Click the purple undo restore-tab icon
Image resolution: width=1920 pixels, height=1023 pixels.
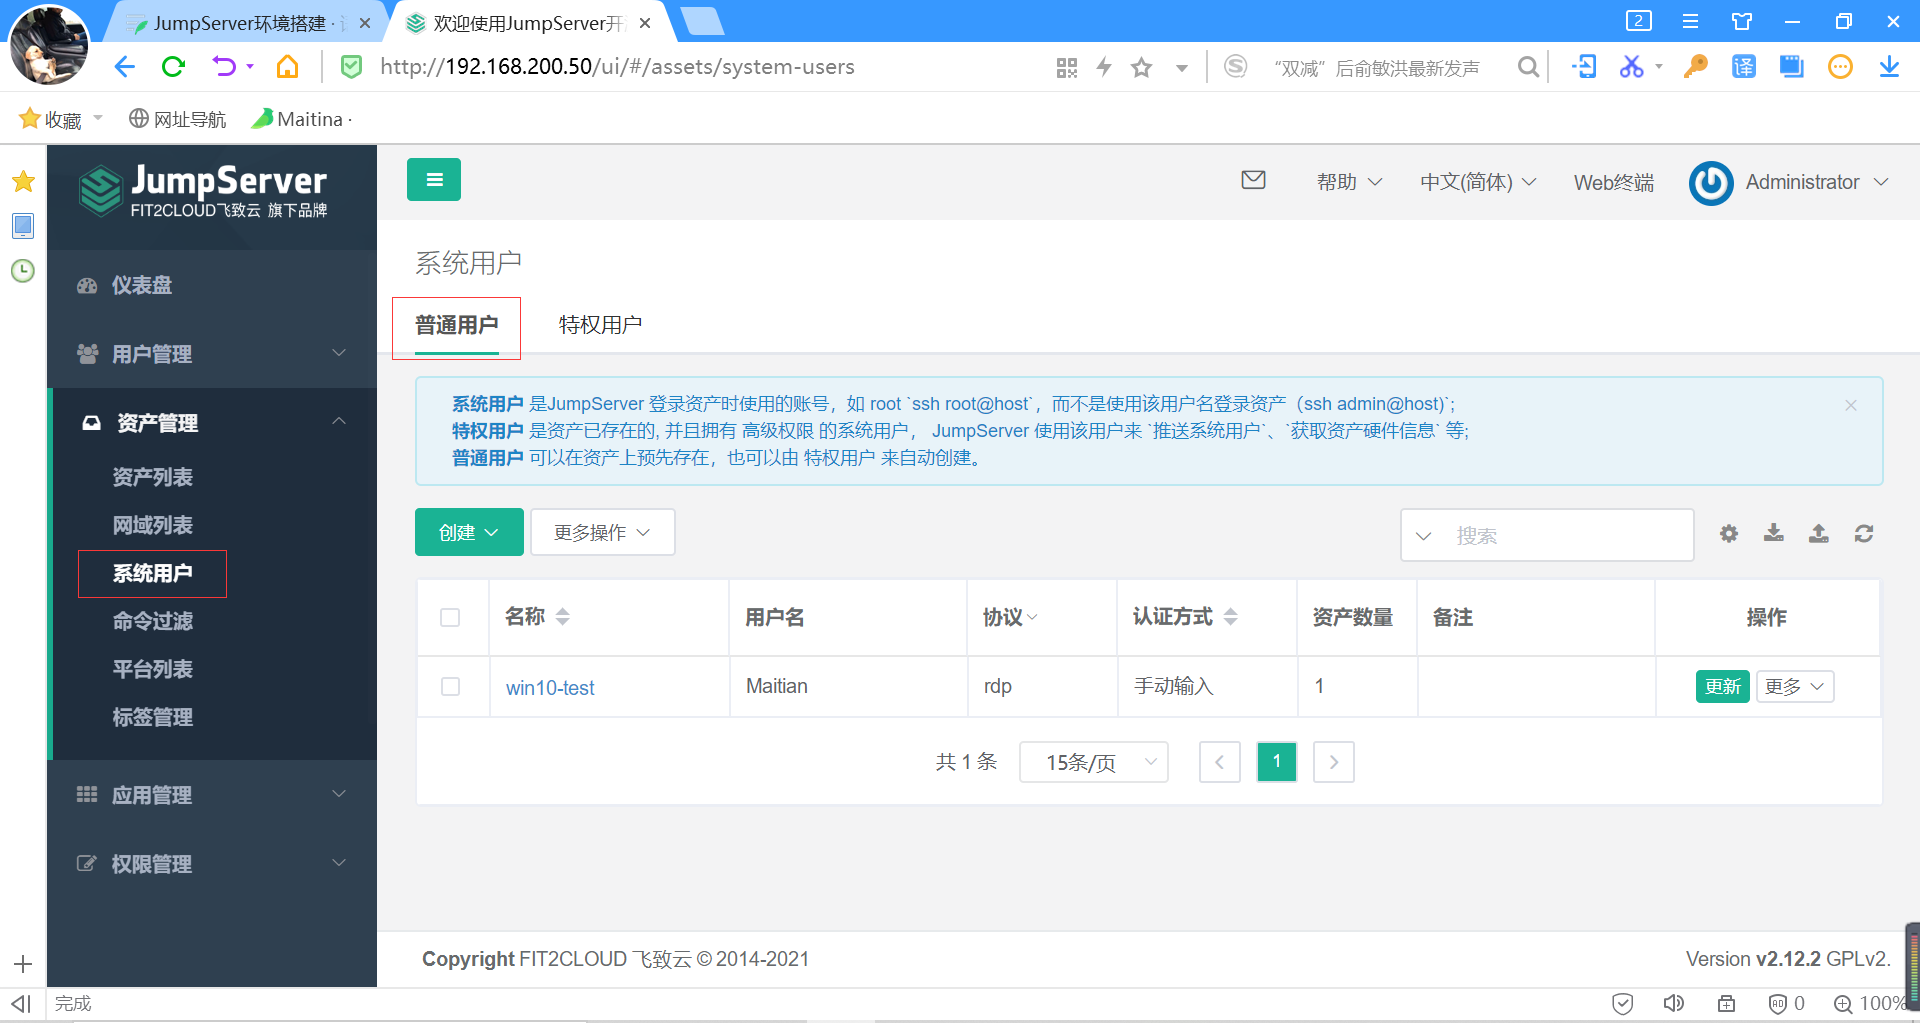(225, 67)
